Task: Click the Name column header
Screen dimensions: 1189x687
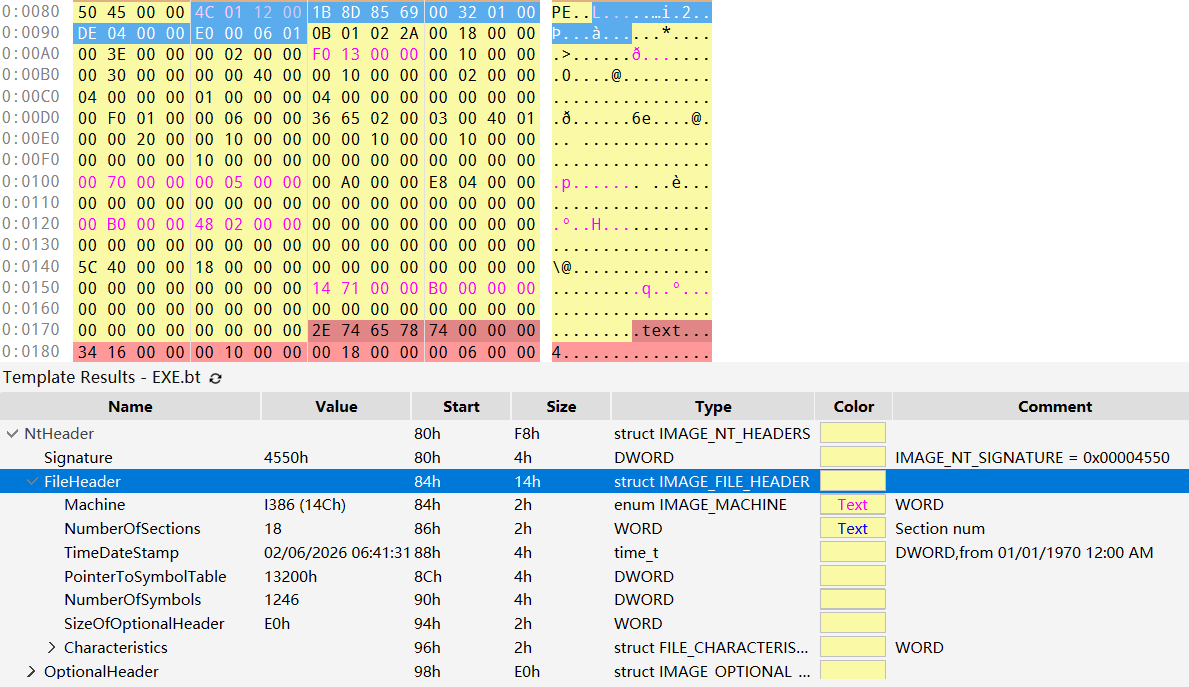Action: point(130,407)
